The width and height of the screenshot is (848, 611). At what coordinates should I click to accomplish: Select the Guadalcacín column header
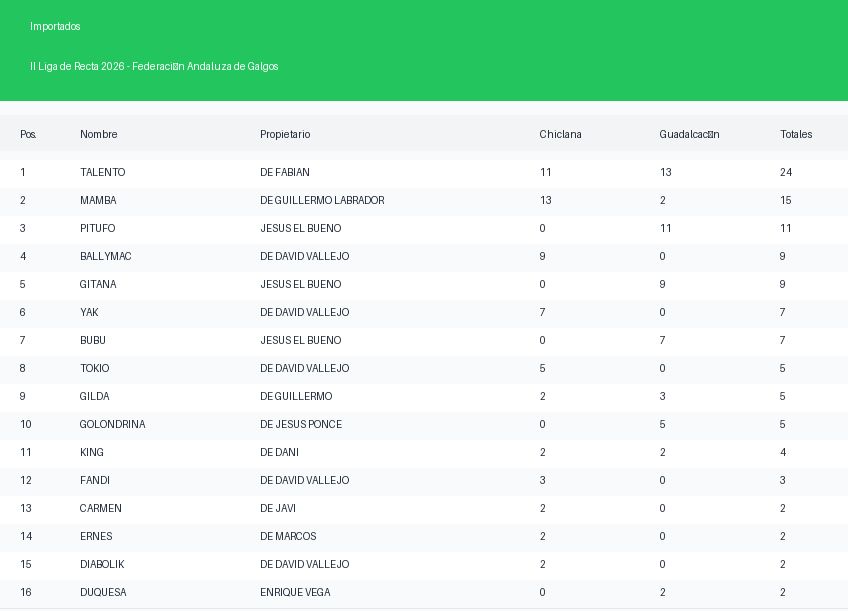pos(689,134)
